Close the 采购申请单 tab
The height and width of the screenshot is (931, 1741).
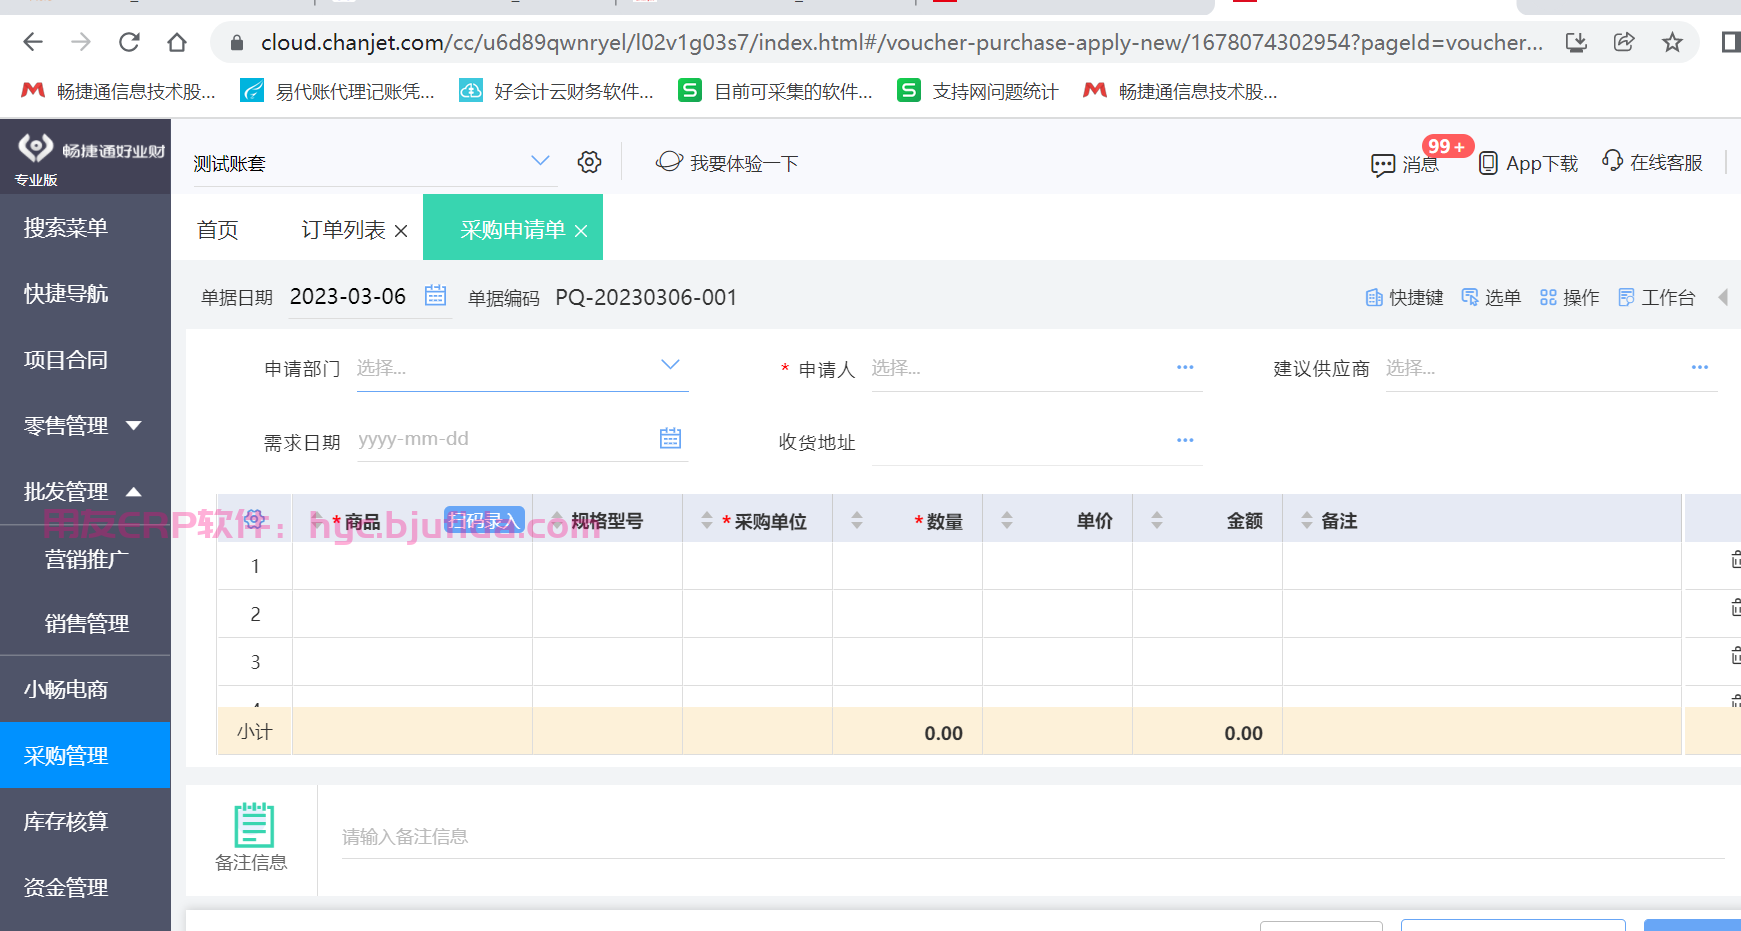581,231
